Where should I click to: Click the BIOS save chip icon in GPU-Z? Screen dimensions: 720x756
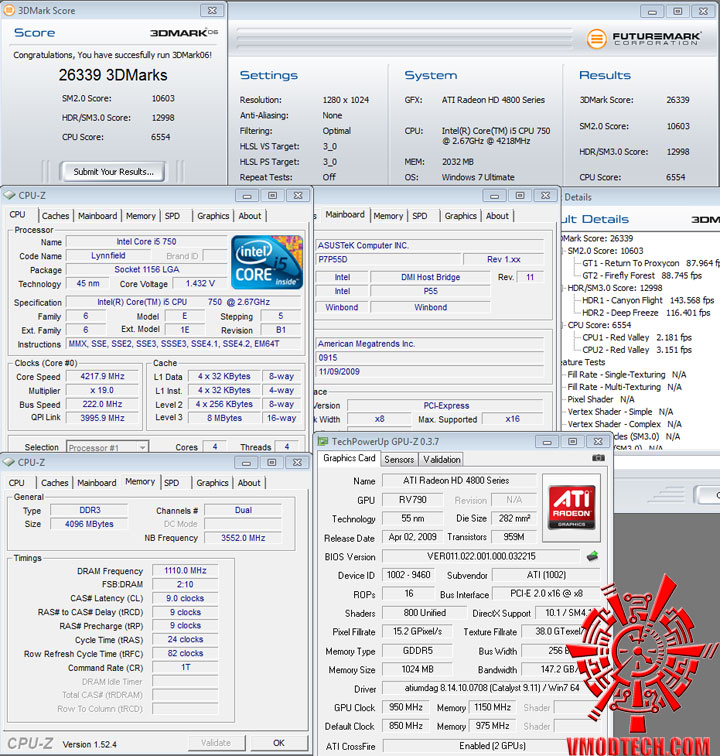(x=592, y=556)
